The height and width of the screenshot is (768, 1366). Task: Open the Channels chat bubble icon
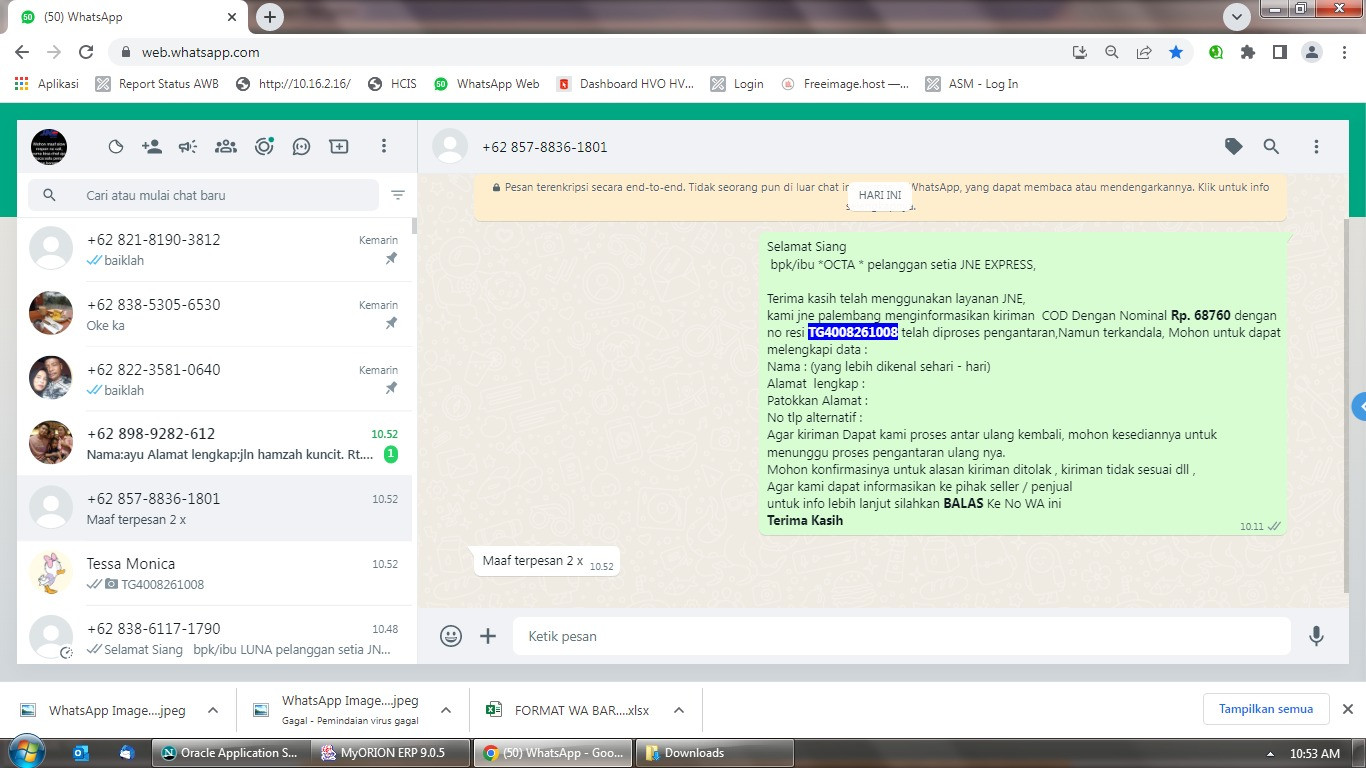[301, 147]
